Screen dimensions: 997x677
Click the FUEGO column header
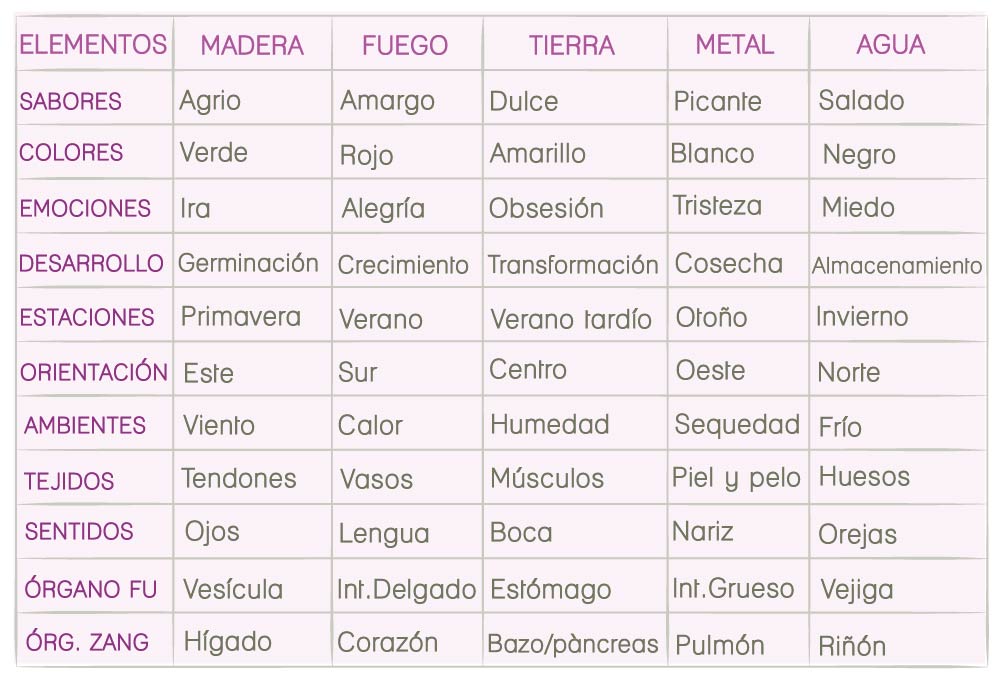click(405, 45)
